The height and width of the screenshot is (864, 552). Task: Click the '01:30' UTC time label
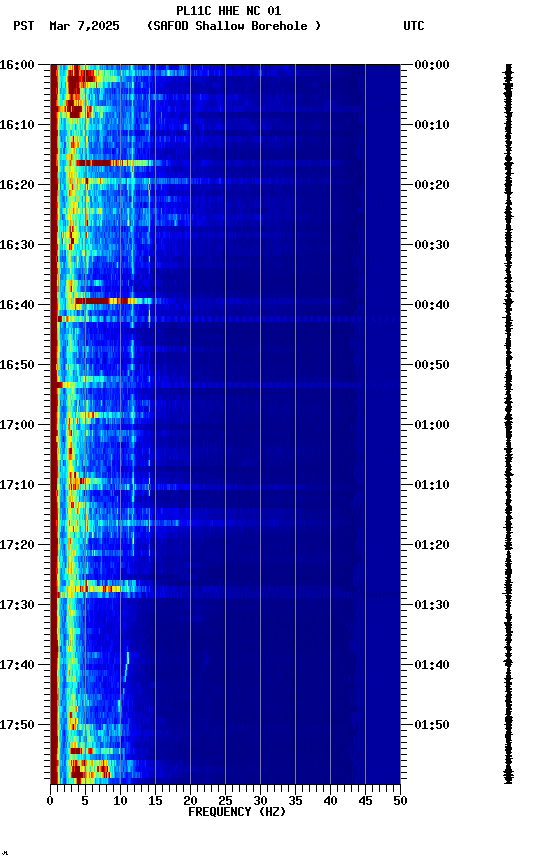(432, 605)
